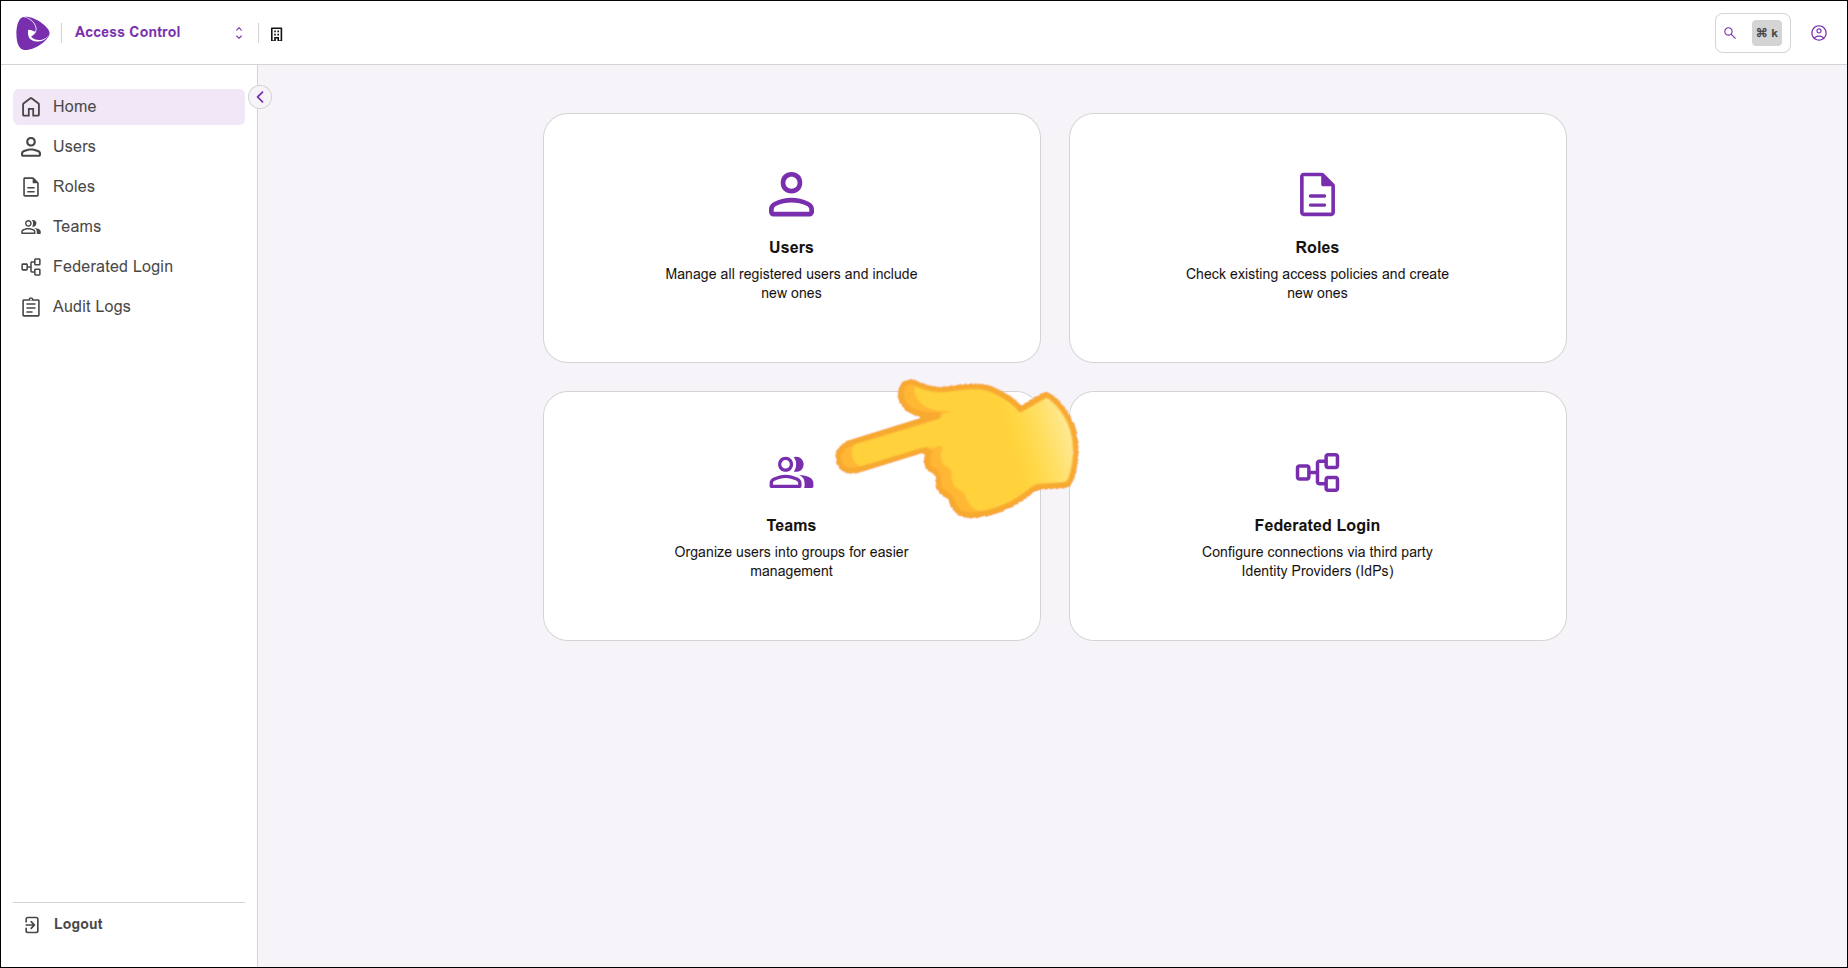Click the organization building icon in header
The width and height of the screenshot is (1848, 968).
277,34
